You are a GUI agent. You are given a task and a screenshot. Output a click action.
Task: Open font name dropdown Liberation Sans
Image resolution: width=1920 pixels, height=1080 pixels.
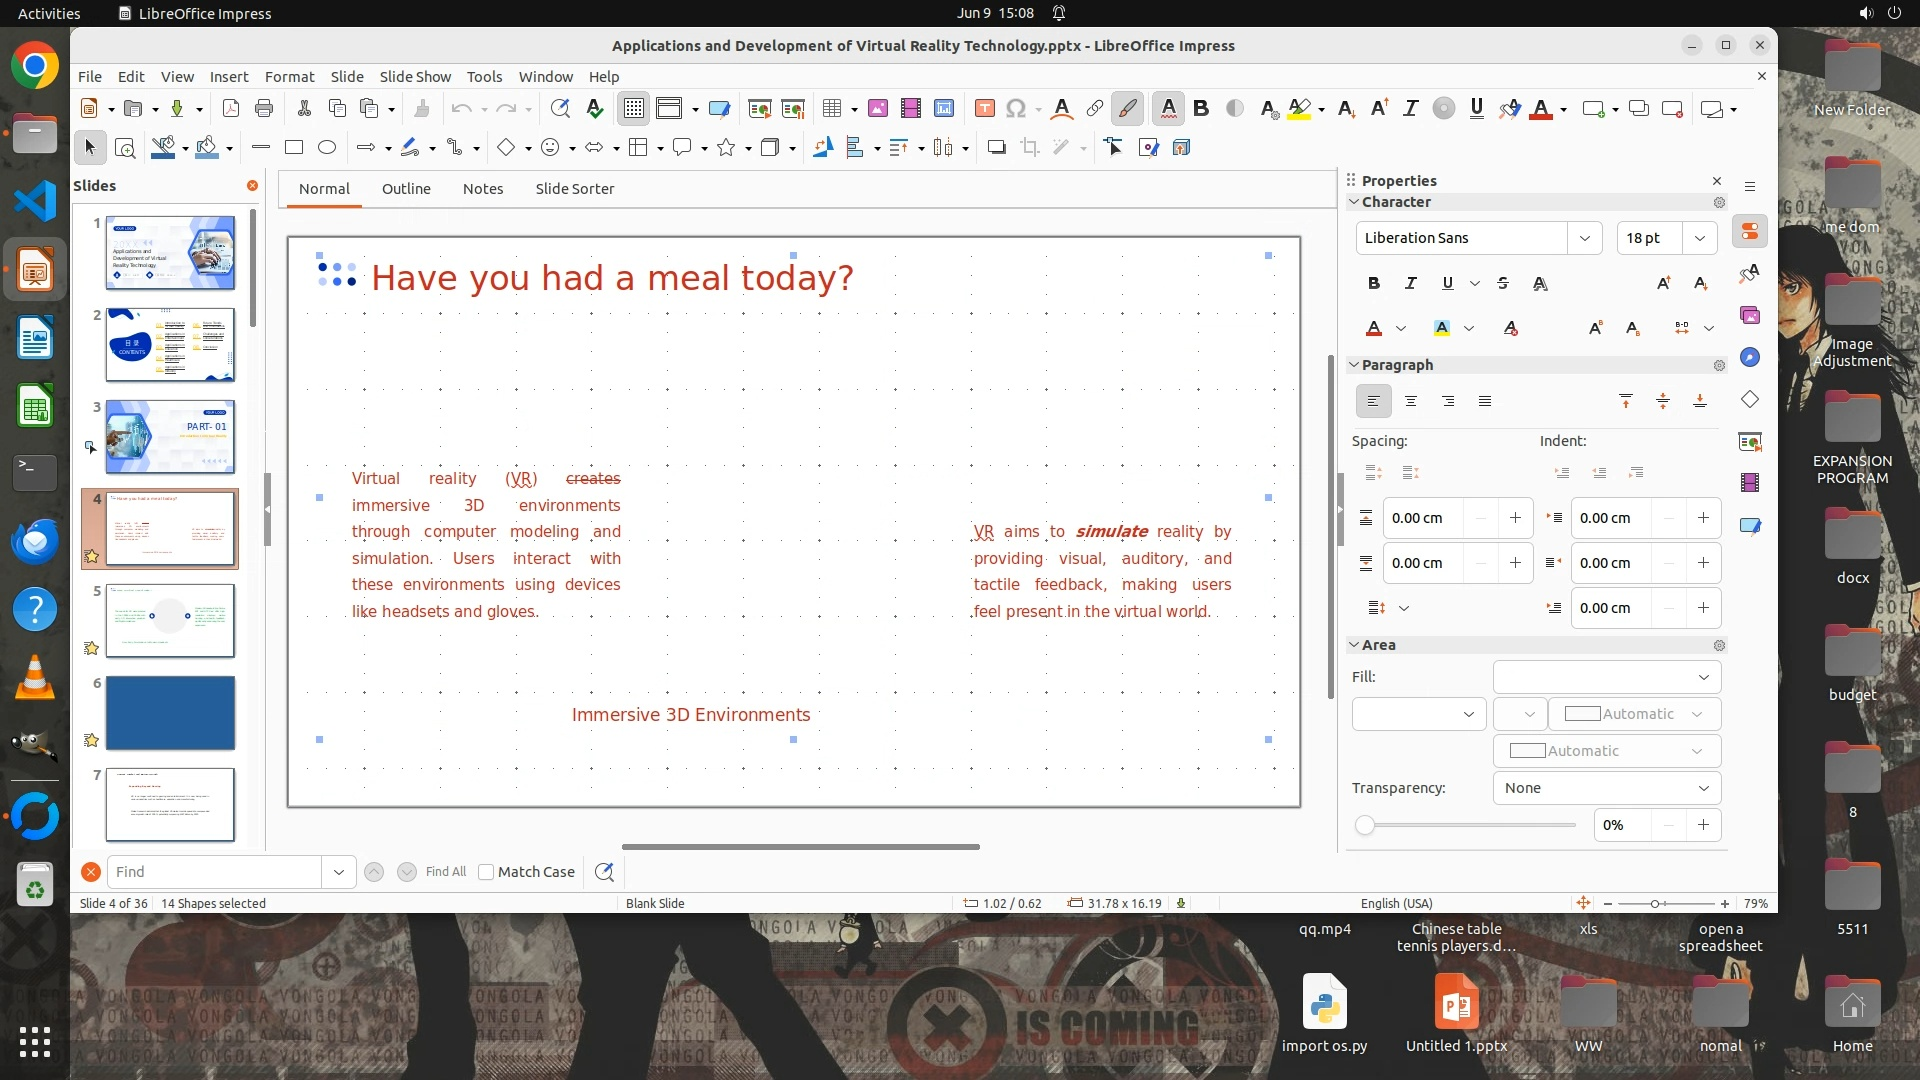(x=1584, y=238)
